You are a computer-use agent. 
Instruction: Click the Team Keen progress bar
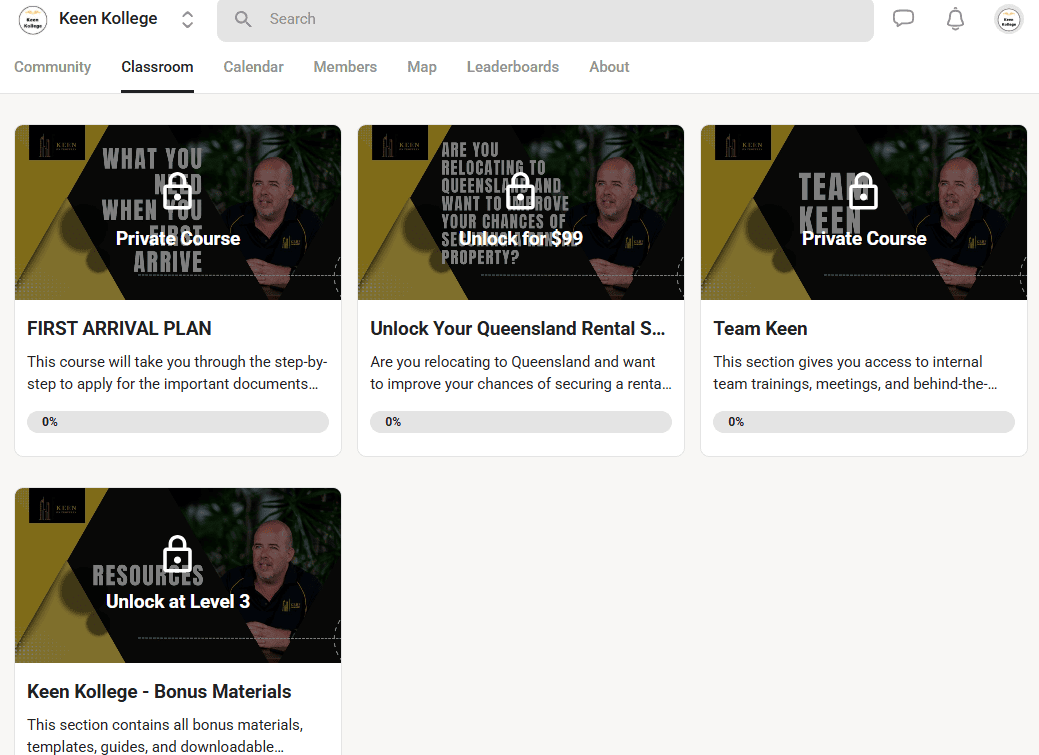click(863, 422)
